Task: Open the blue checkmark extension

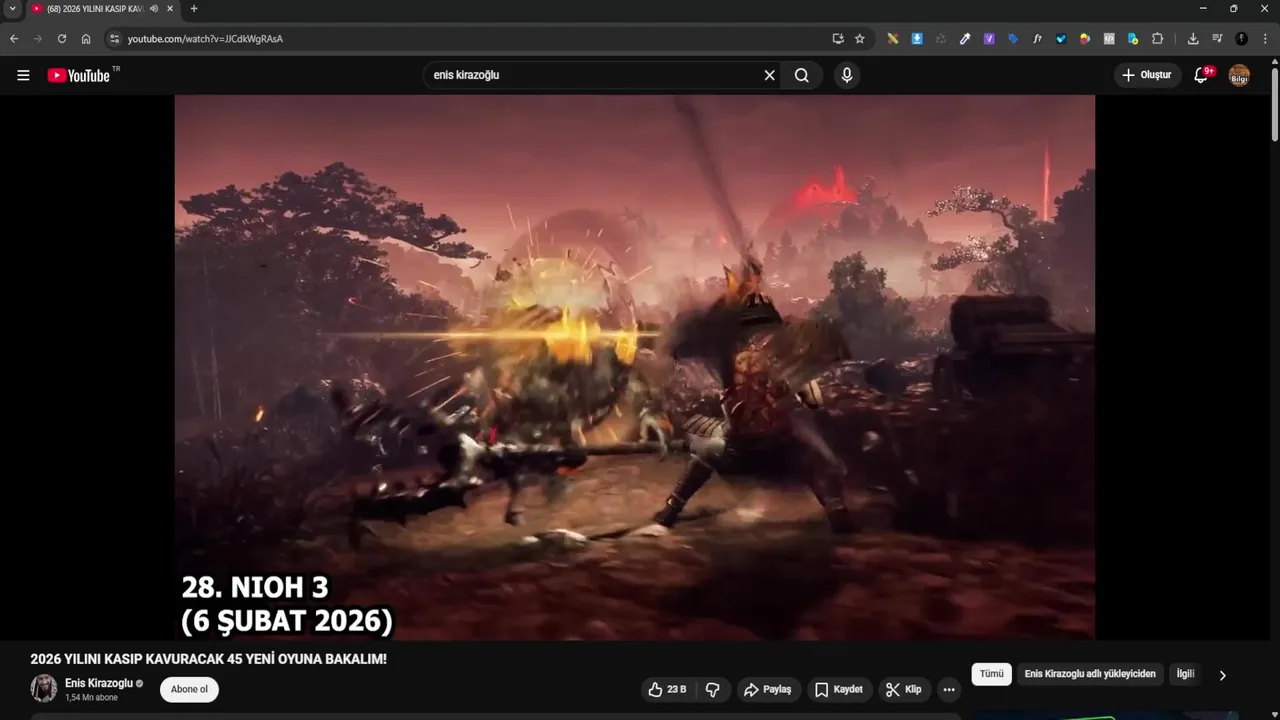Action: [x=1061, y=39]
